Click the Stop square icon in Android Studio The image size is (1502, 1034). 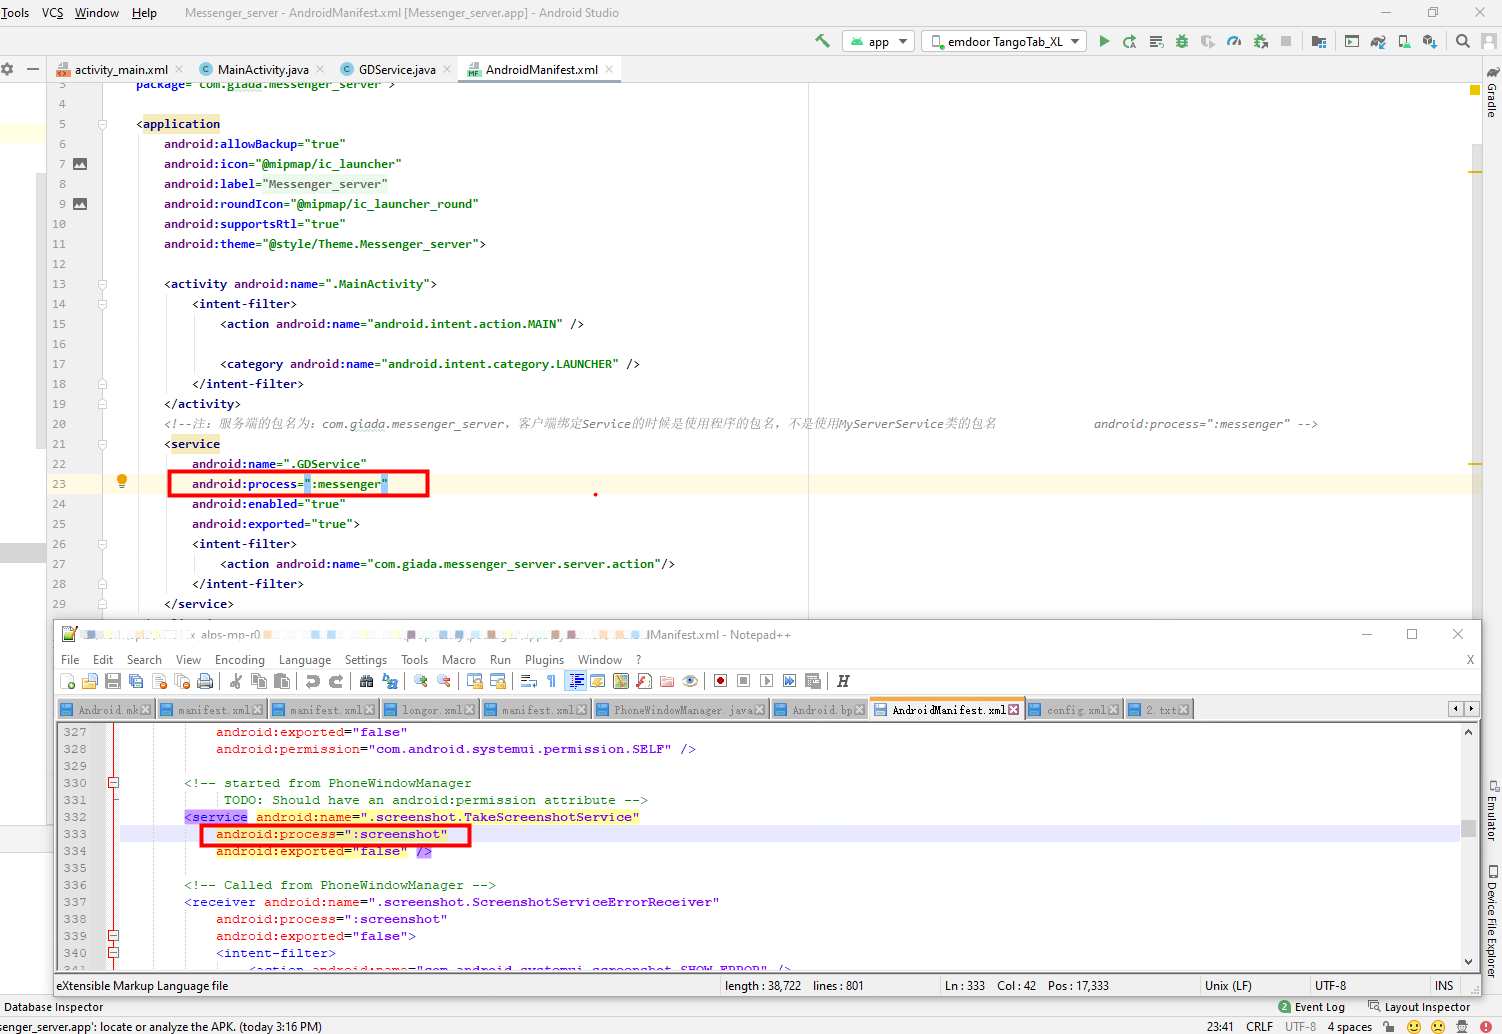pos(1286,41)
